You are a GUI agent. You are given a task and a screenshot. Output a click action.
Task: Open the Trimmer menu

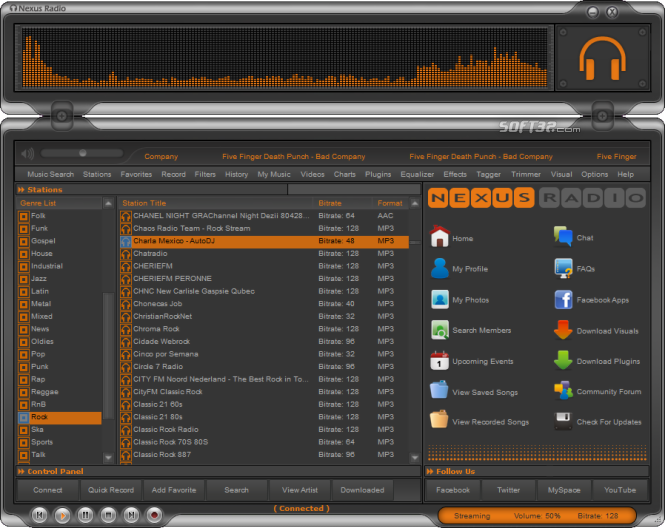click(525, 174)
